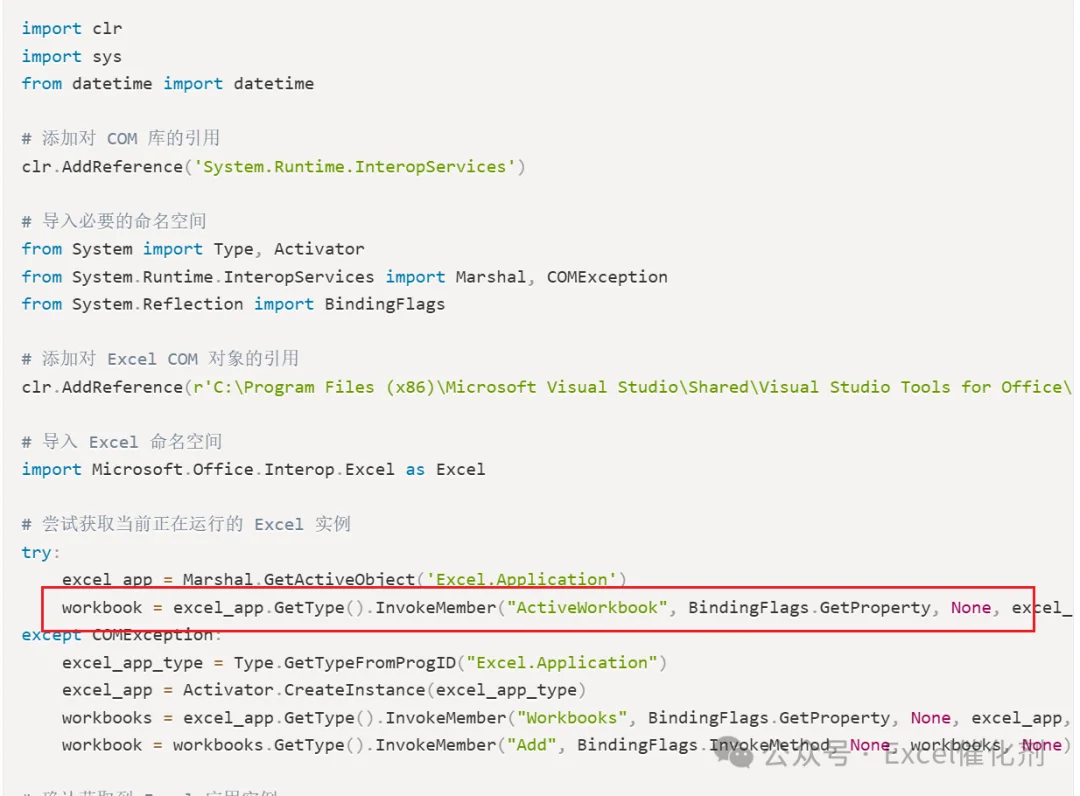Click the line importing Marshal, COMException
Screen dimensions: 1080x796
[344, 277]
